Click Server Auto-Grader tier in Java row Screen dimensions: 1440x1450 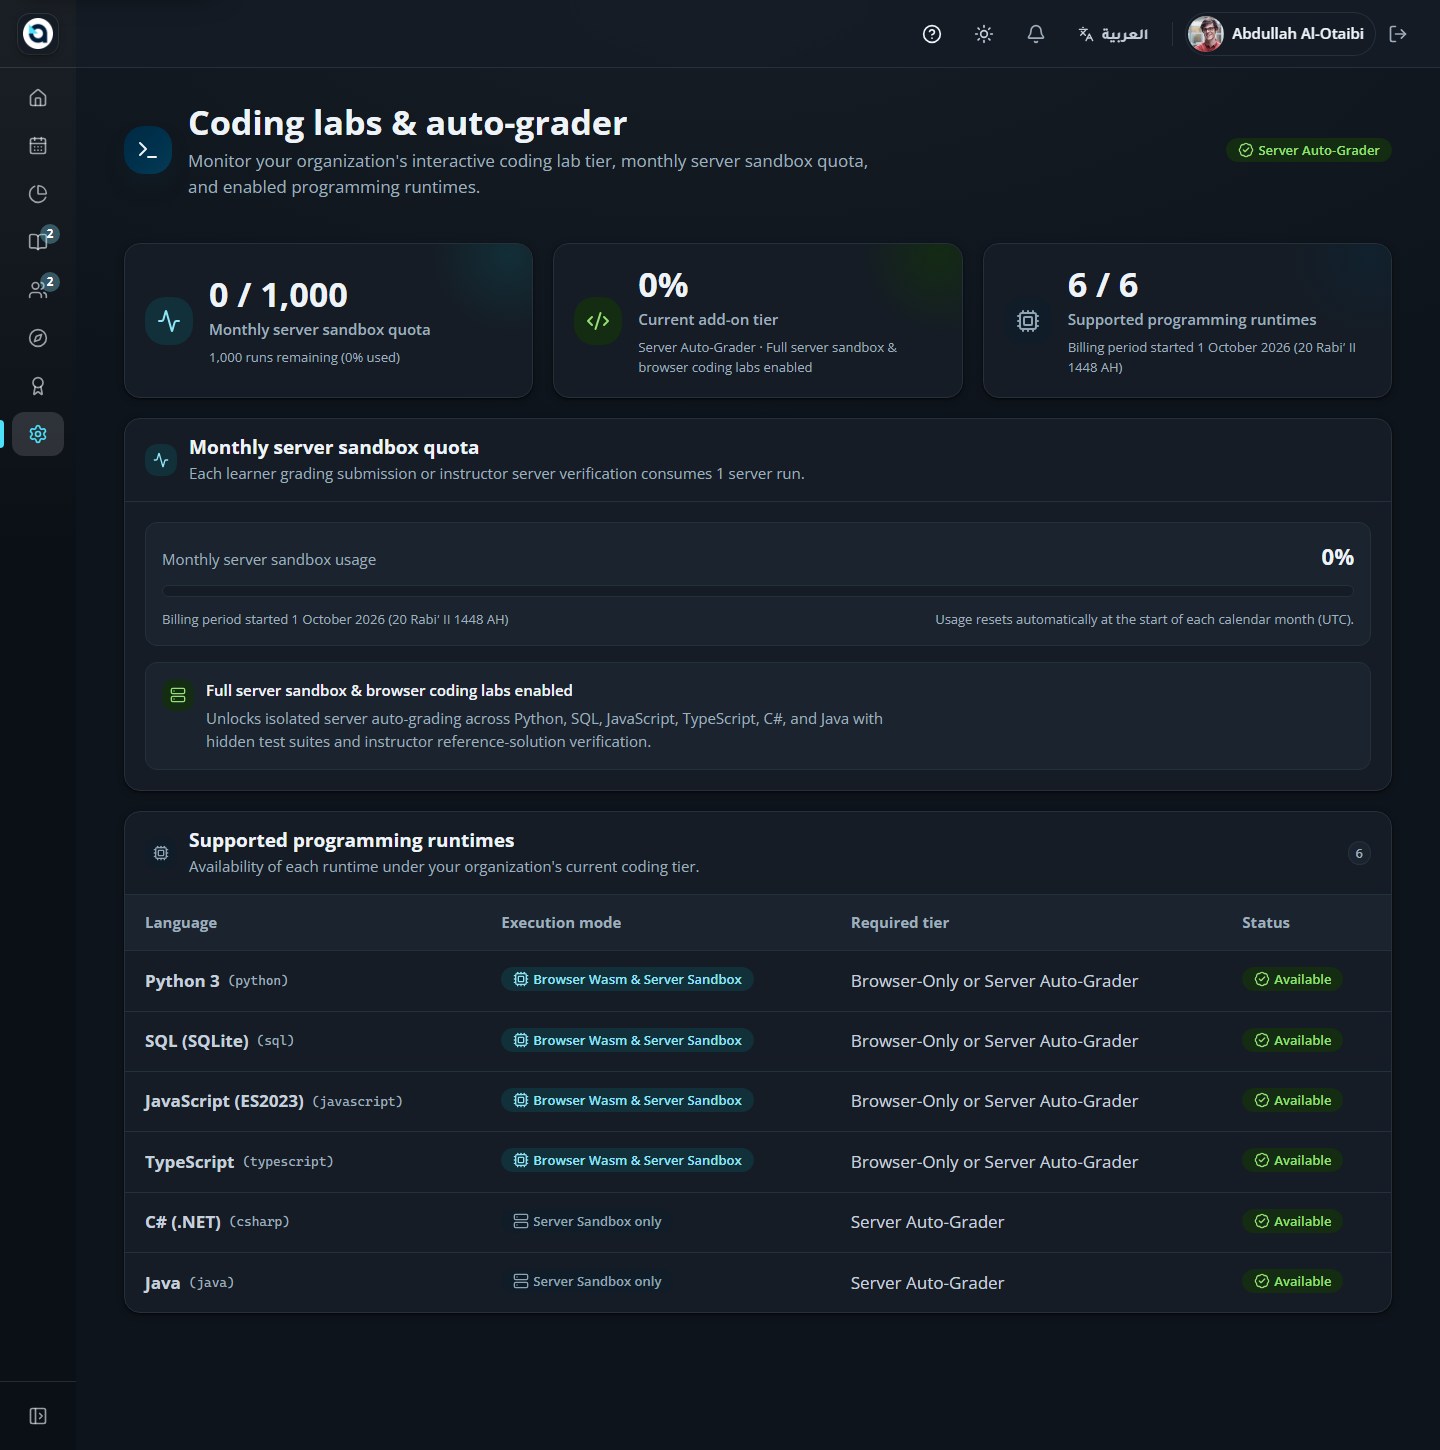point(927,1283)
